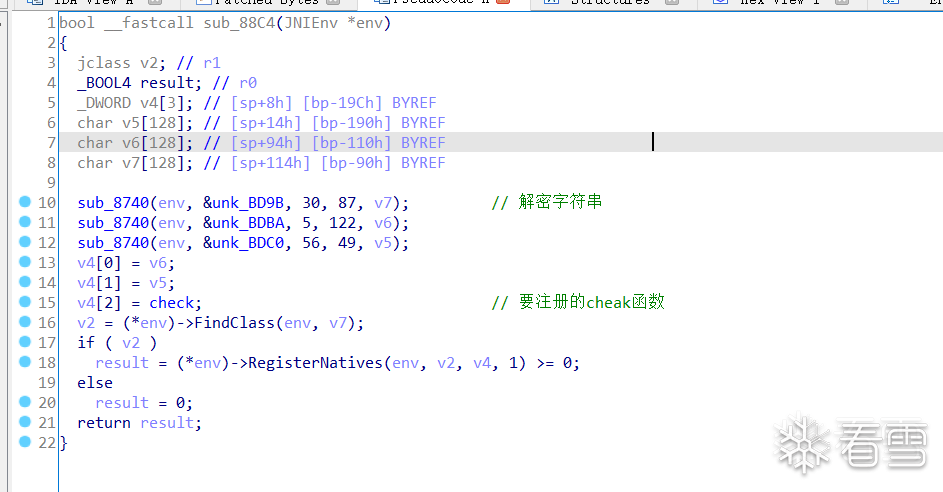Set breakpoint dot on return result line 21
Image resolution: width=943 pixels, height=492 pixels.
[x=25, y=421]
